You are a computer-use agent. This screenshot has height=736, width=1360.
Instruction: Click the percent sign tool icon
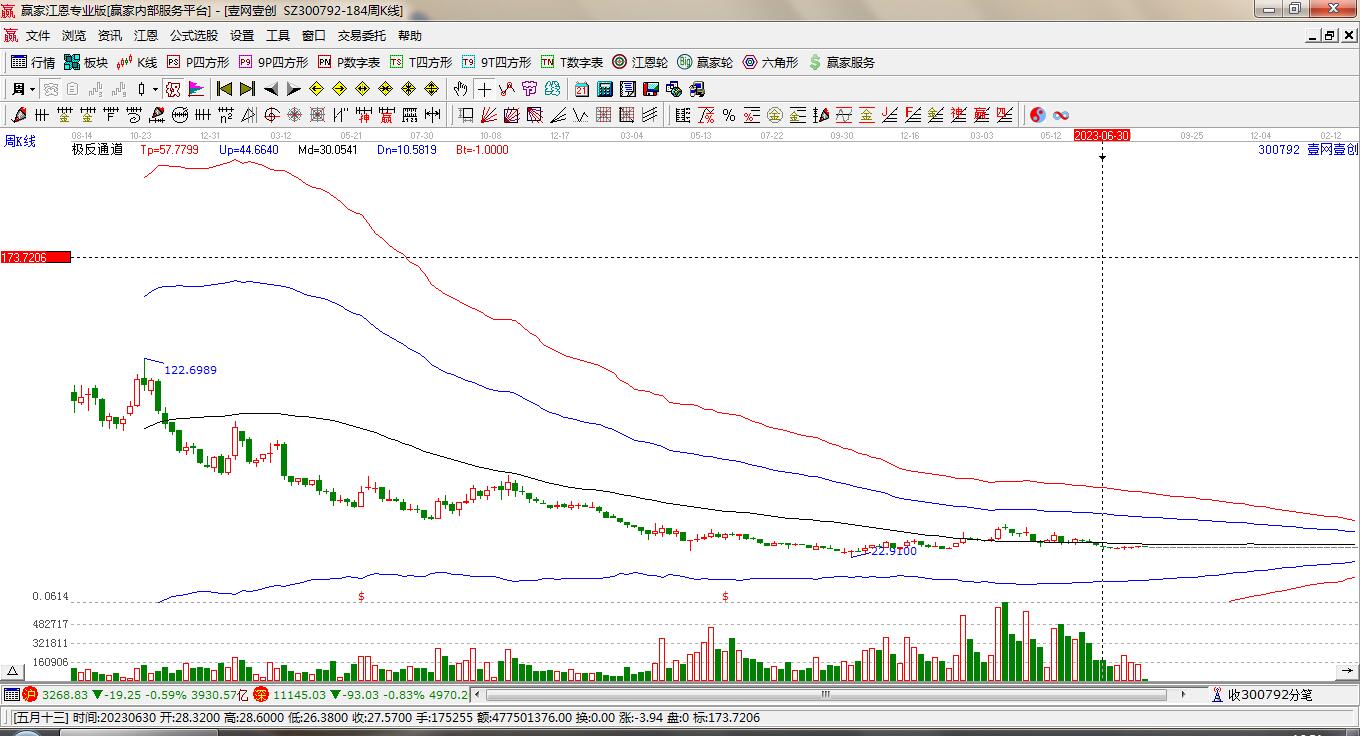click(x=729, y=115)
